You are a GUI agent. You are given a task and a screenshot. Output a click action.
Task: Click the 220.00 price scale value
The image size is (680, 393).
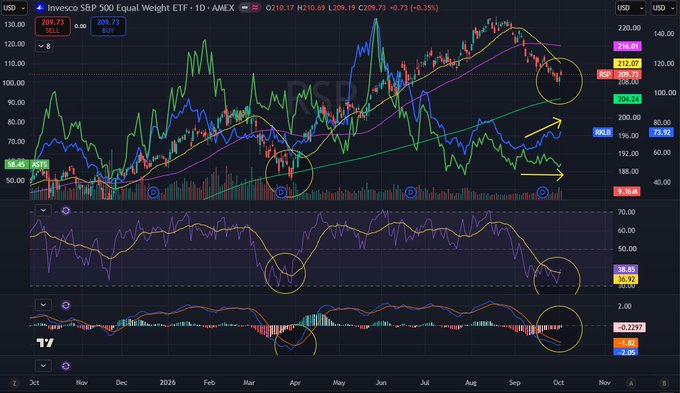(629, 28)
